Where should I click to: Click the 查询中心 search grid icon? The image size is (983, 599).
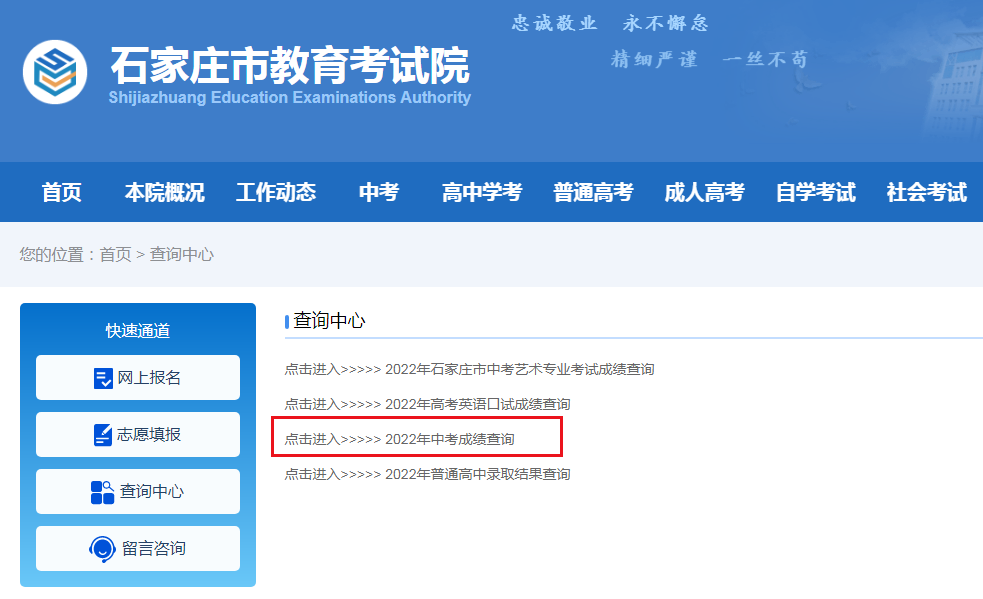[102, 492]
